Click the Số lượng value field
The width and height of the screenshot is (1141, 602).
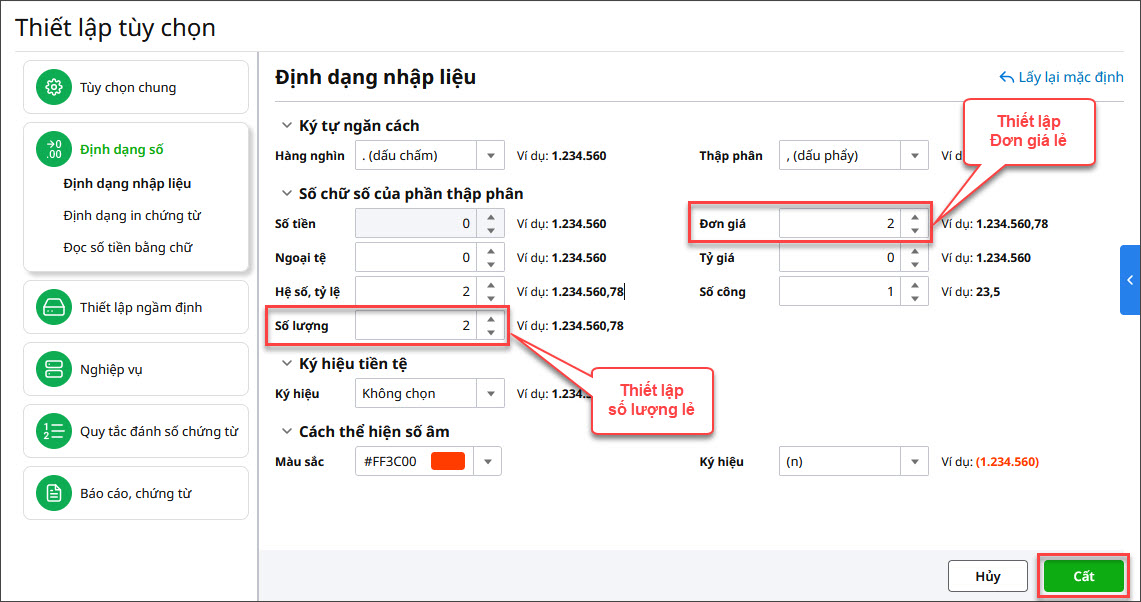click(x=416, y=325)
